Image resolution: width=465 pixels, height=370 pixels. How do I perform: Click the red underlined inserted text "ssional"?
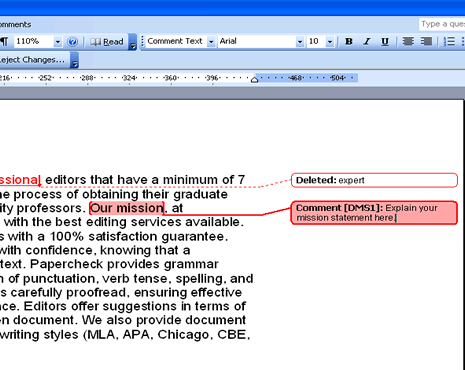[20, 180]
